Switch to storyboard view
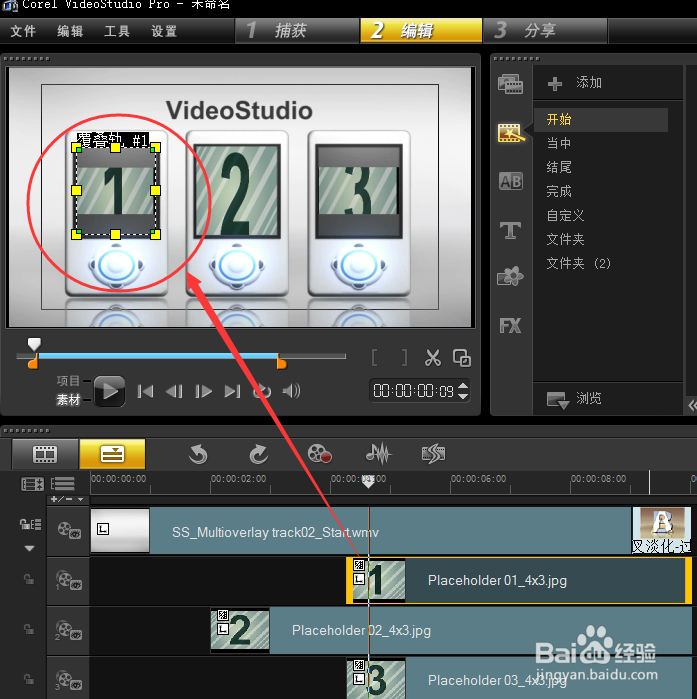 [45, 454]
